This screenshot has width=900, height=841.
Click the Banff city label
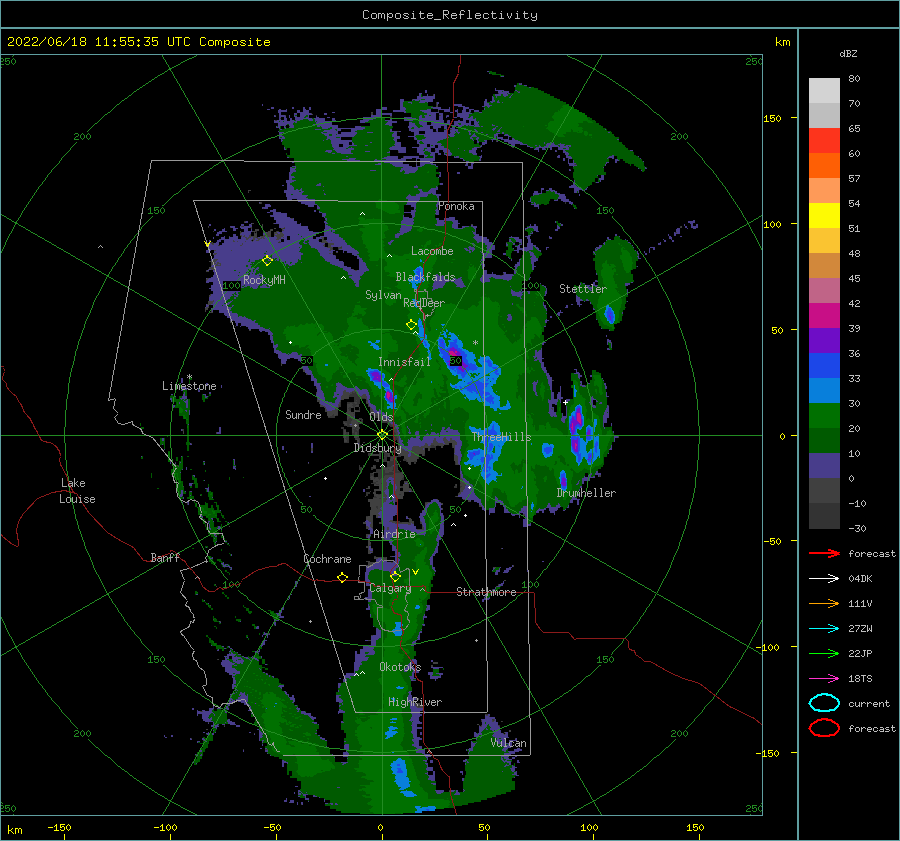point(165,557)
